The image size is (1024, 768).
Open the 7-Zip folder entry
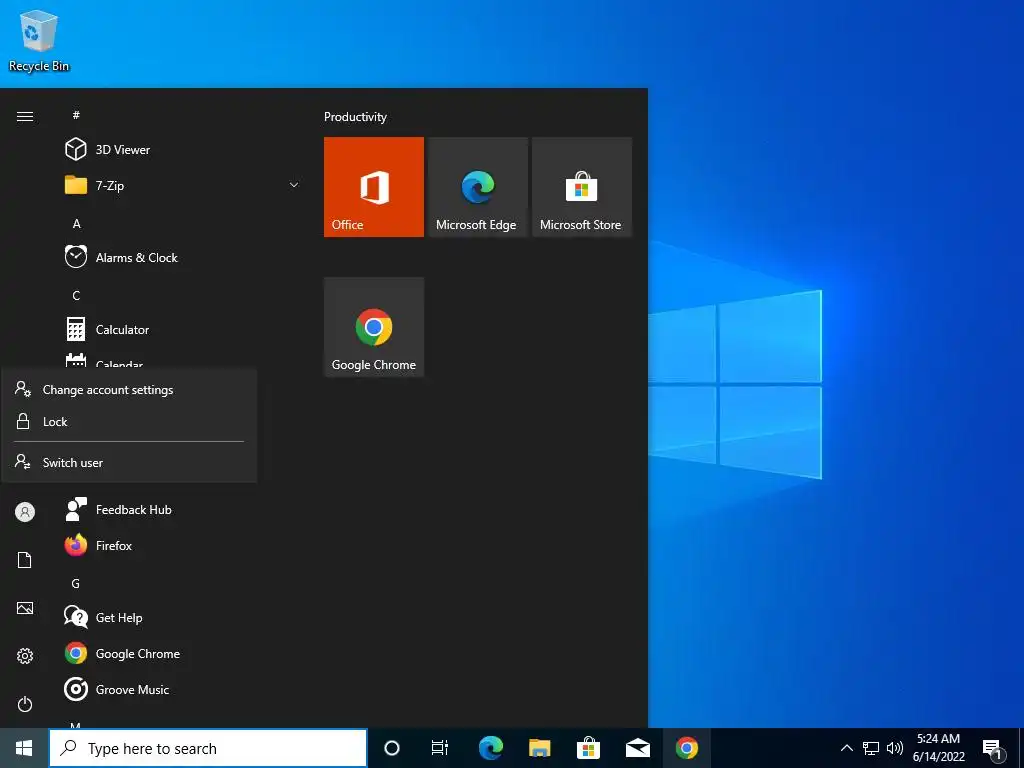[183, 185]
